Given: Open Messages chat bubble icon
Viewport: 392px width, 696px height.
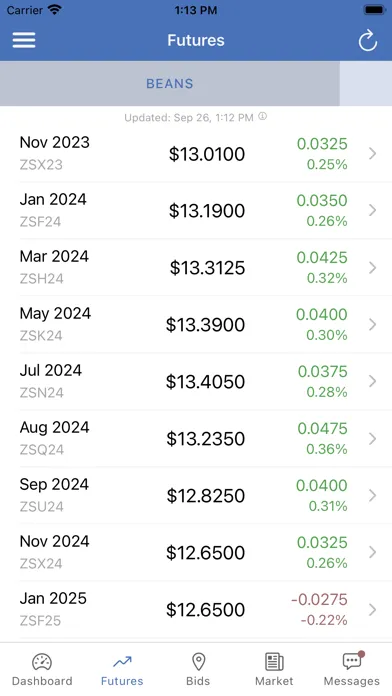Looking at the screenshot, I should pyautogui.click(x=353, y=661).
